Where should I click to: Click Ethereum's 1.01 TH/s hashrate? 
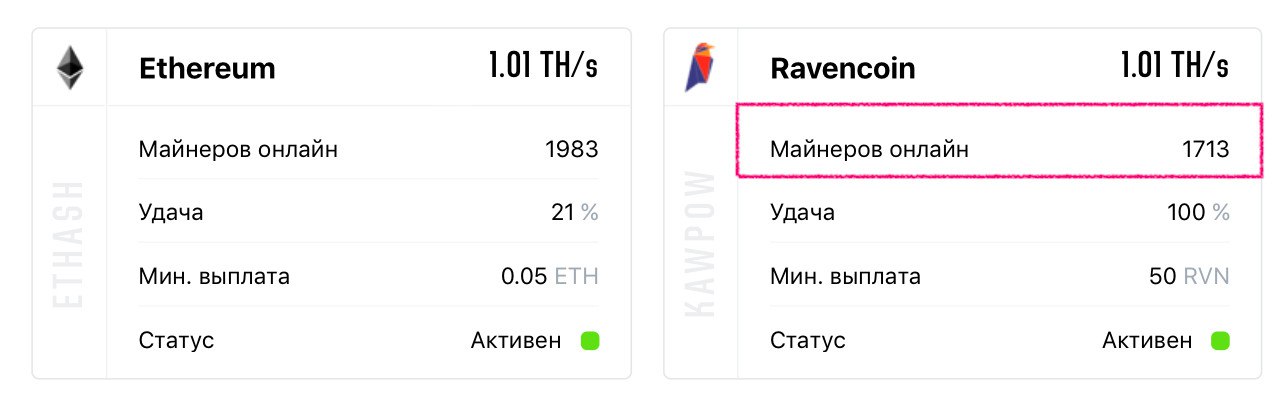tap(543, 67)
